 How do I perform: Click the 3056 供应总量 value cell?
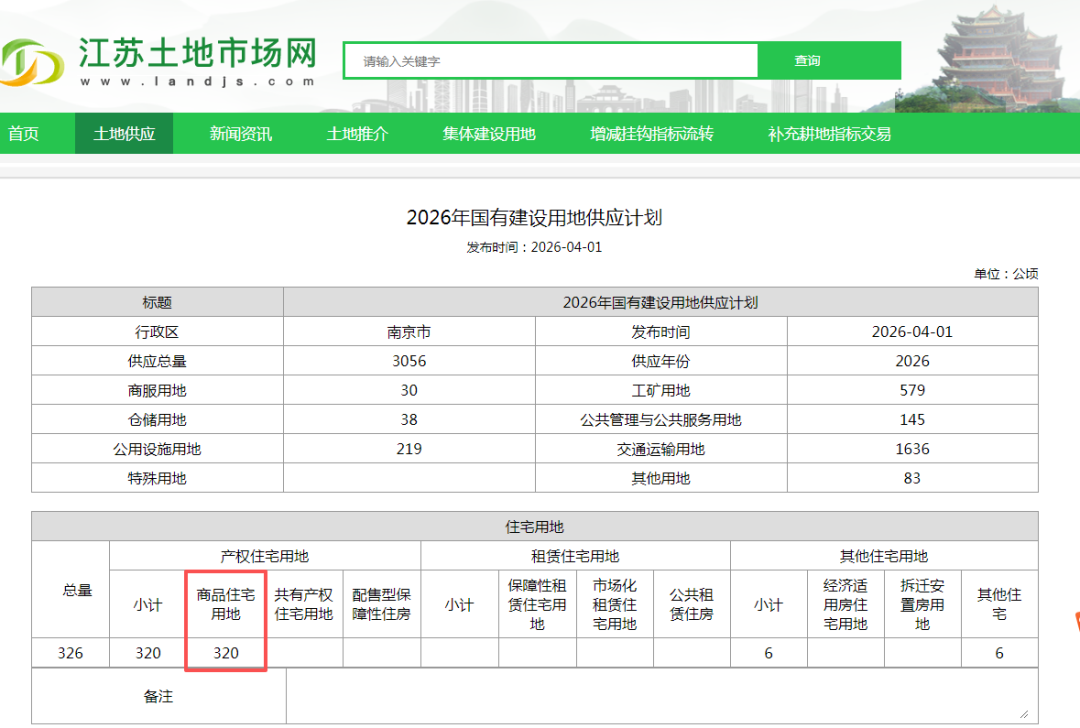[409, 361]
